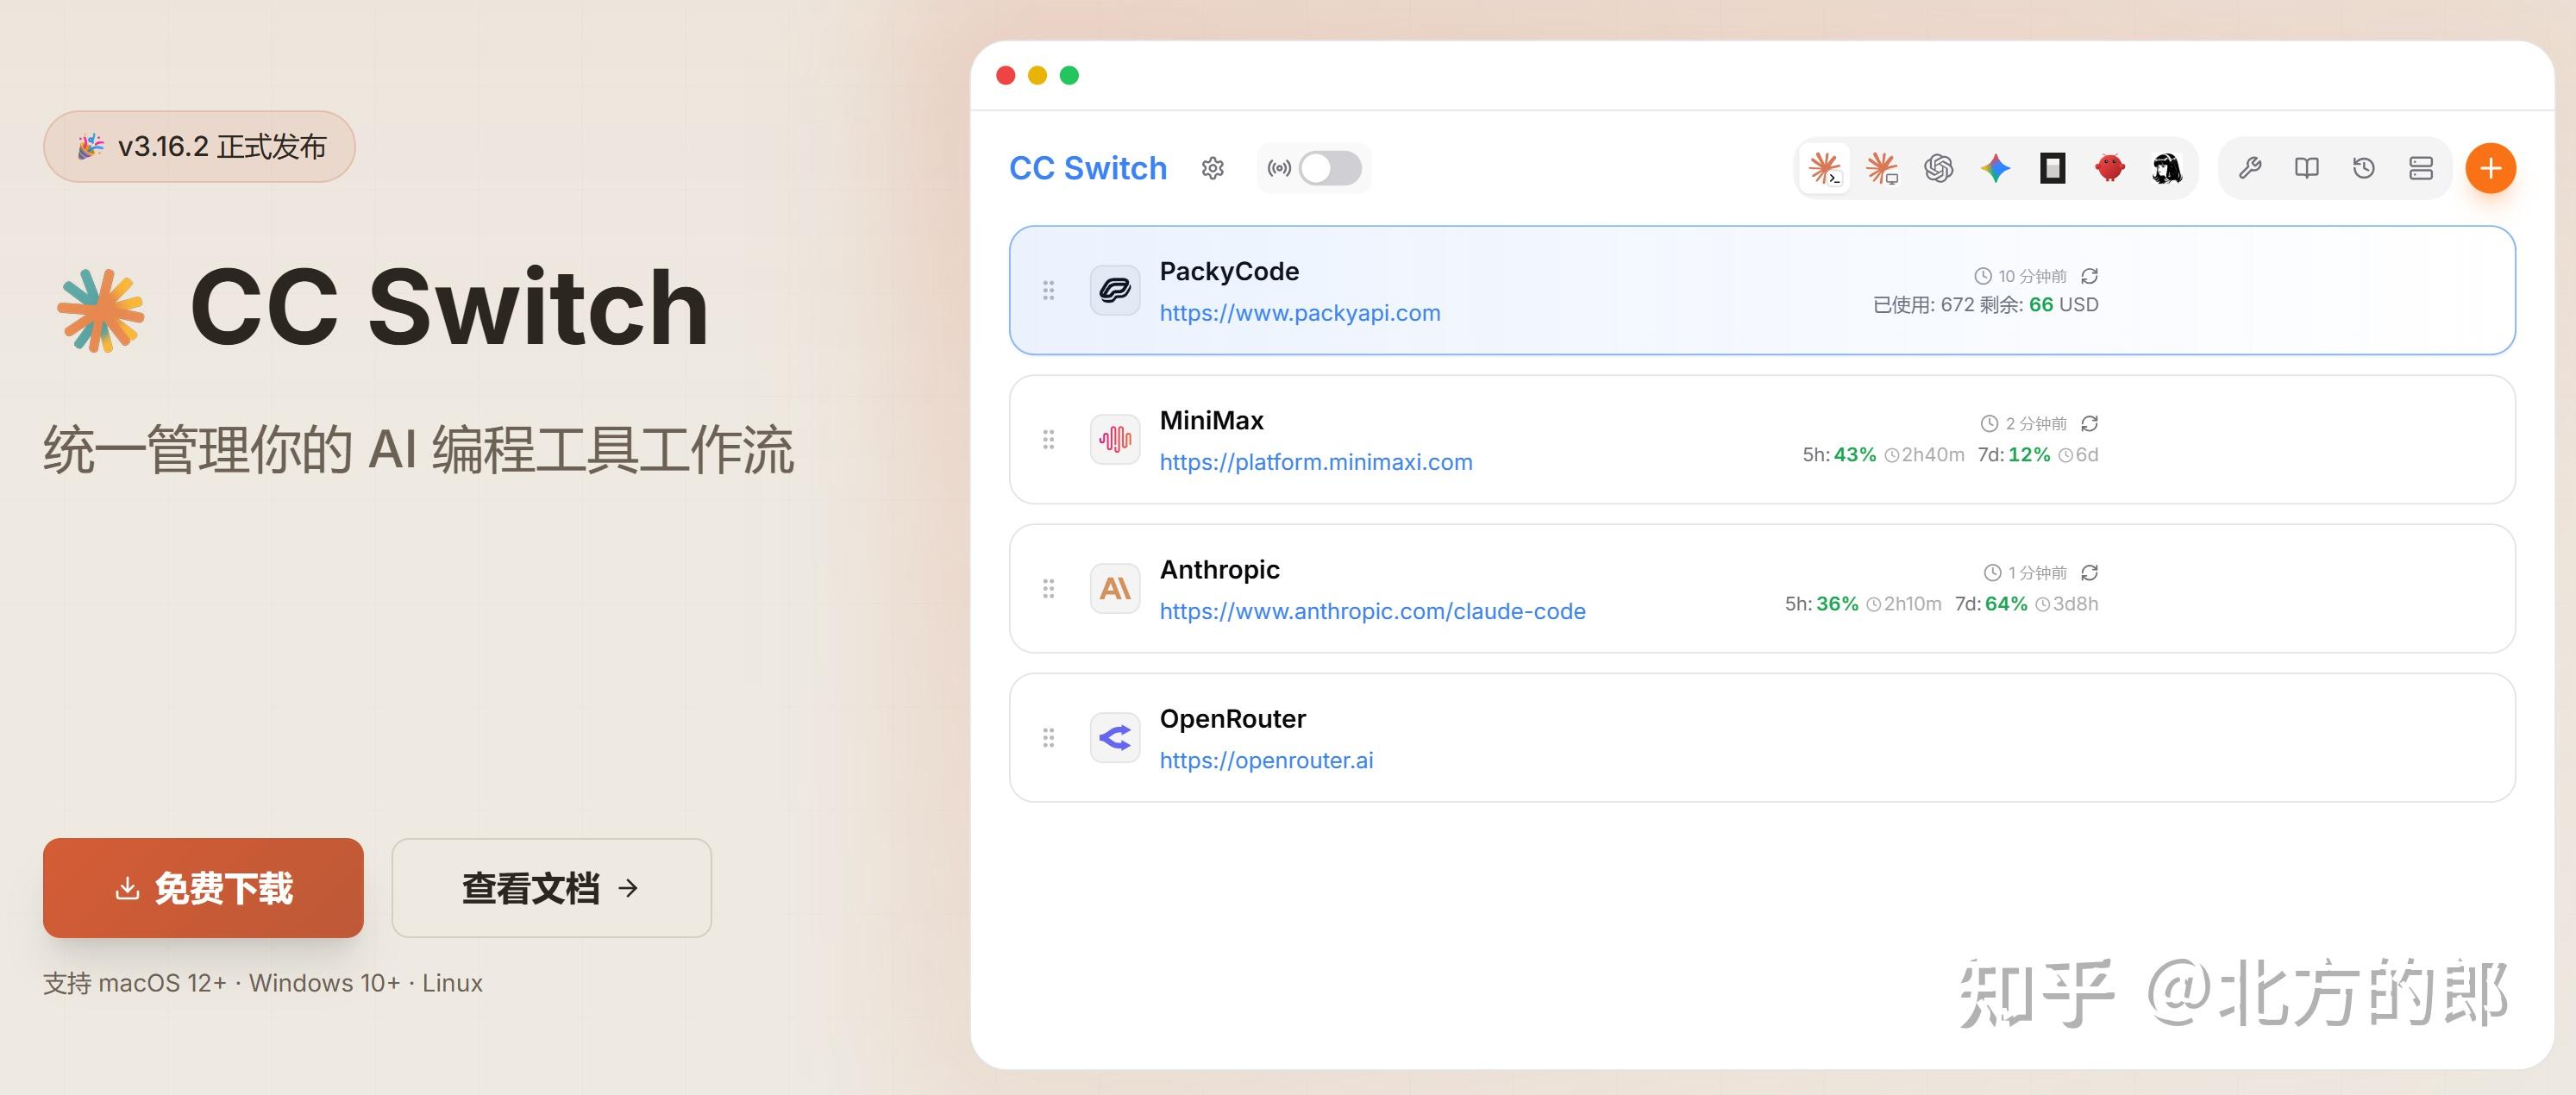Switch to the OpenAI Codex app icon
Viewport: 2576px width, 1095px height.
click(1939, 168)
